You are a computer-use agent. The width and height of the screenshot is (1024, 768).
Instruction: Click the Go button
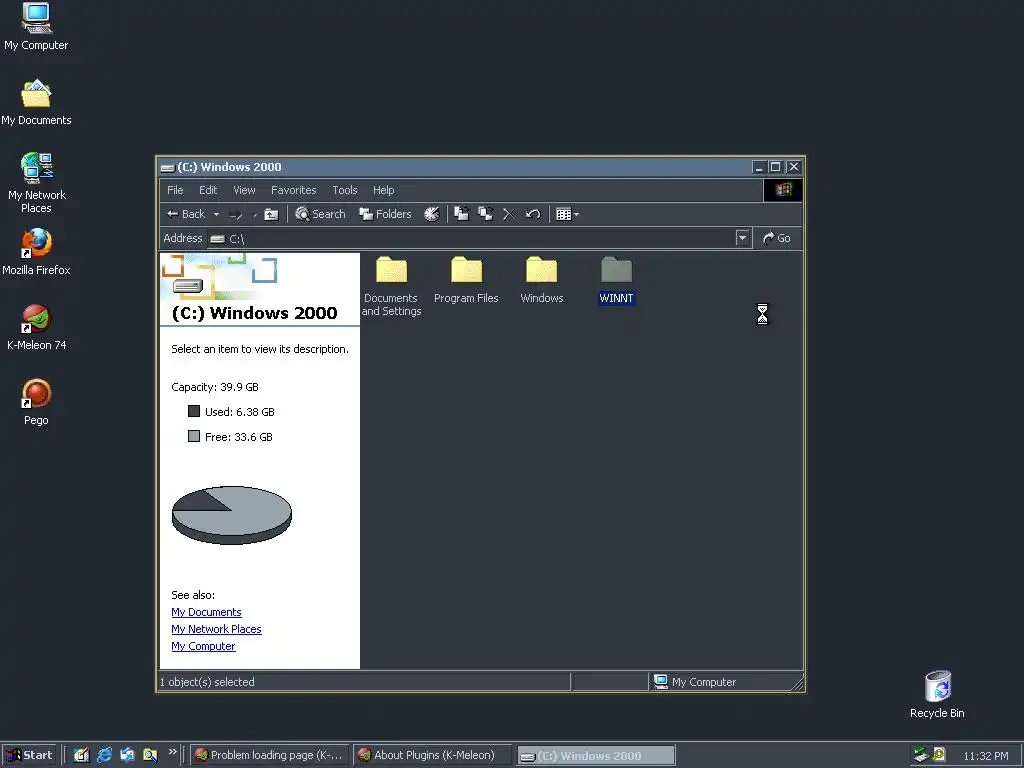(777, 238)
